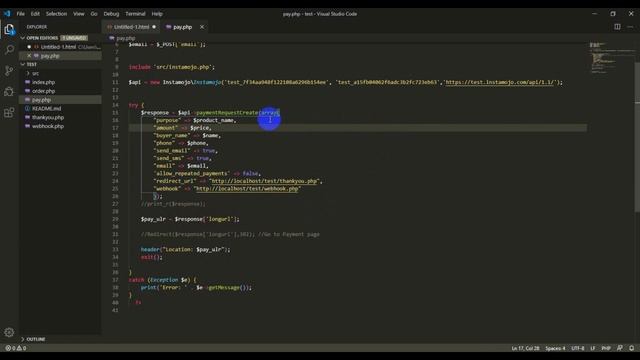Click the unsaved badge in Open Editors
The width and height of the screenshot is (640, 360).
tap(74, 38)
